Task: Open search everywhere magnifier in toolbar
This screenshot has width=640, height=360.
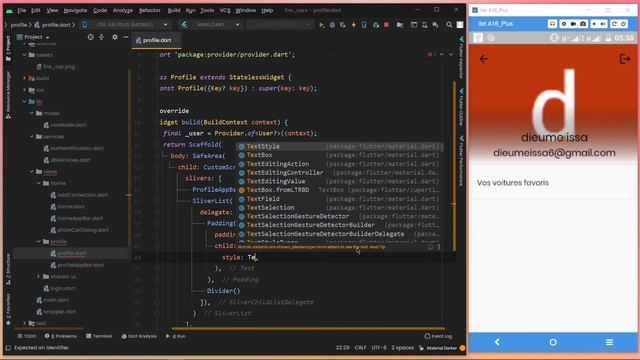Action: [x=449, y=25]
